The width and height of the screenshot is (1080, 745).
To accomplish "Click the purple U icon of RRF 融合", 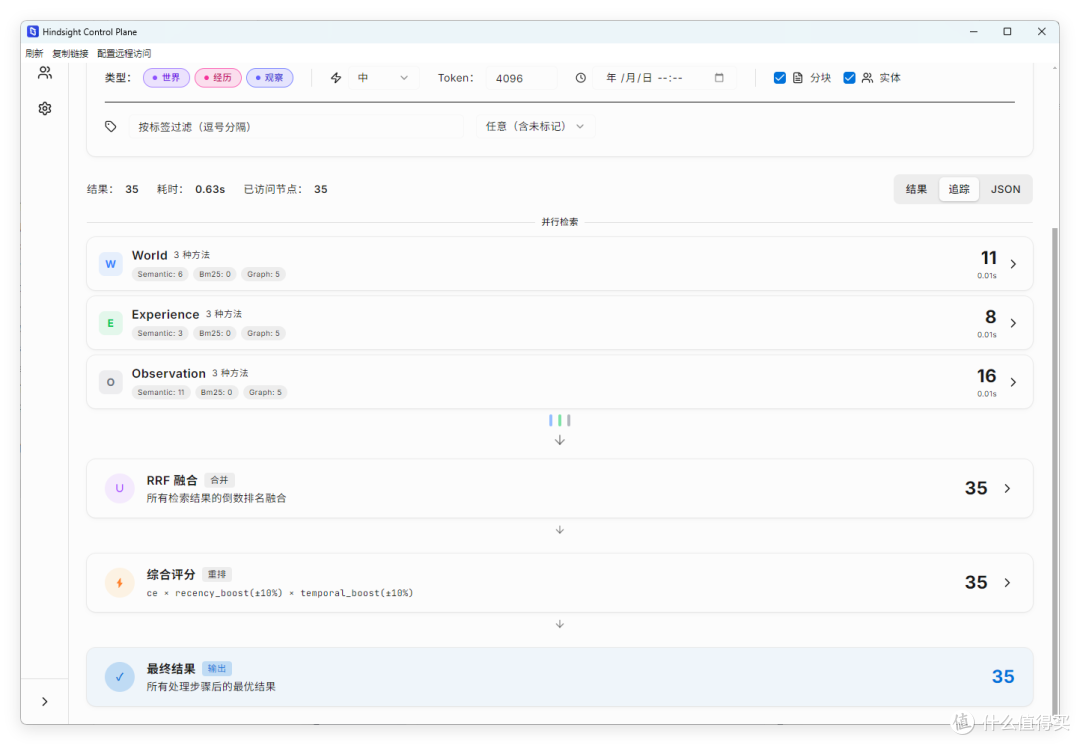I will (x=120, y=488).
